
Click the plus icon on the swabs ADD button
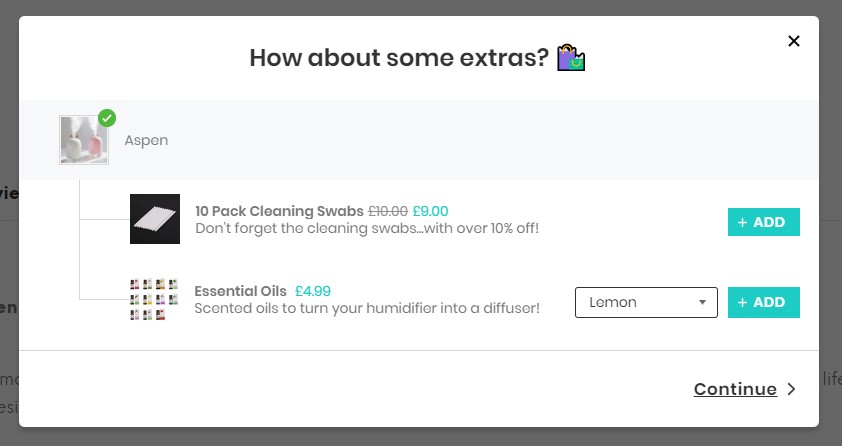point(742,222)
